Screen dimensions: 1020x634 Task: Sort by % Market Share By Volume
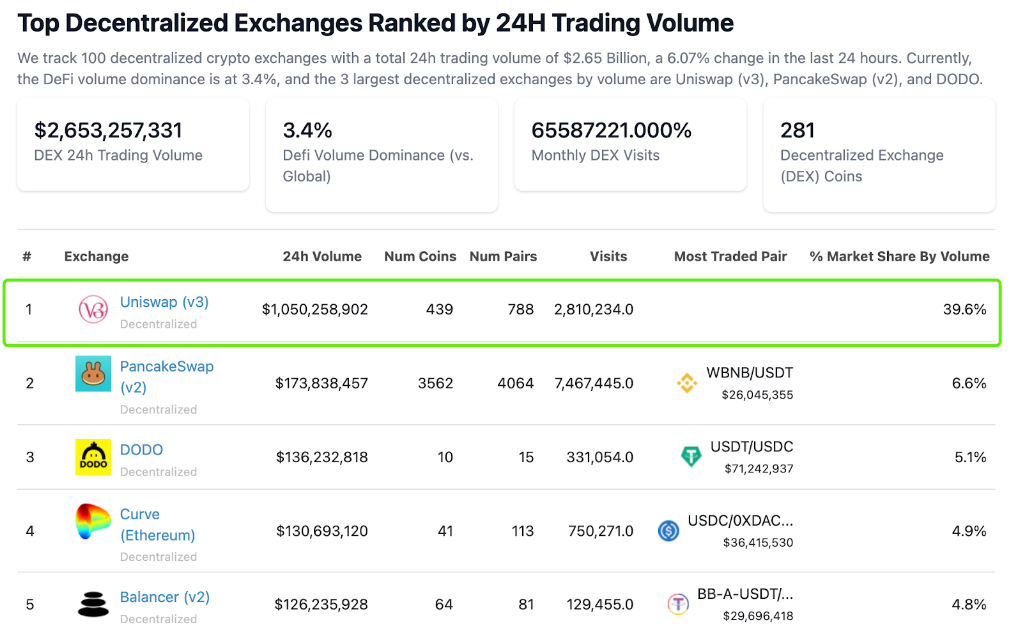900,256
